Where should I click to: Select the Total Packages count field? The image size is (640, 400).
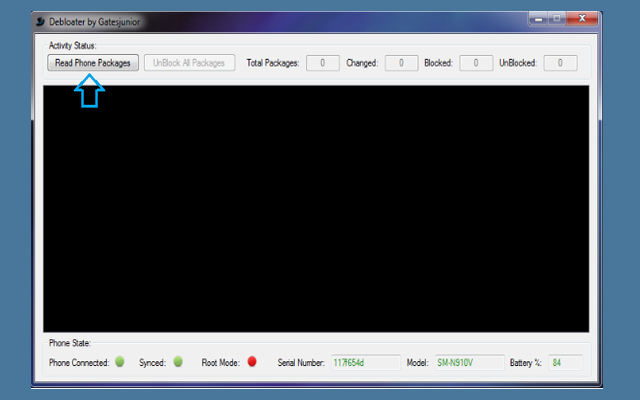click(323, 63)
